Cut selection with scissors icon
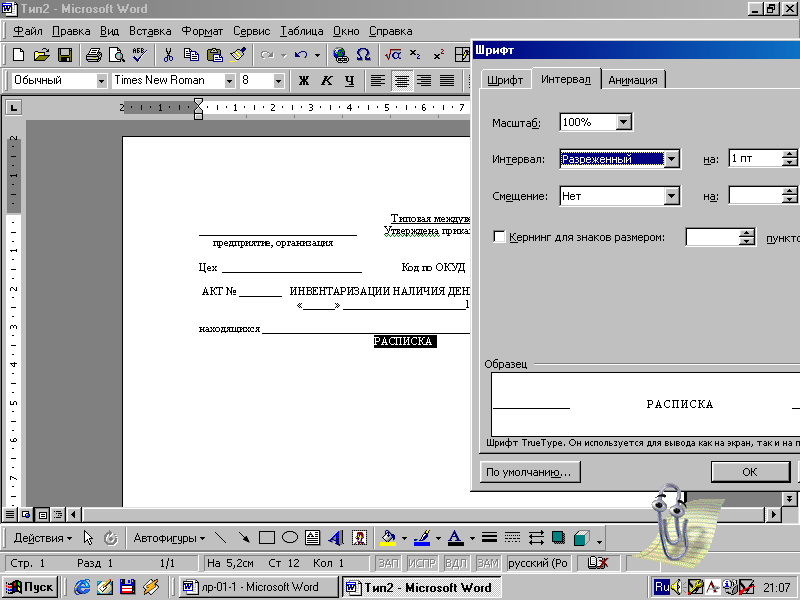This screenshot has width=800, height=600. 168,55
